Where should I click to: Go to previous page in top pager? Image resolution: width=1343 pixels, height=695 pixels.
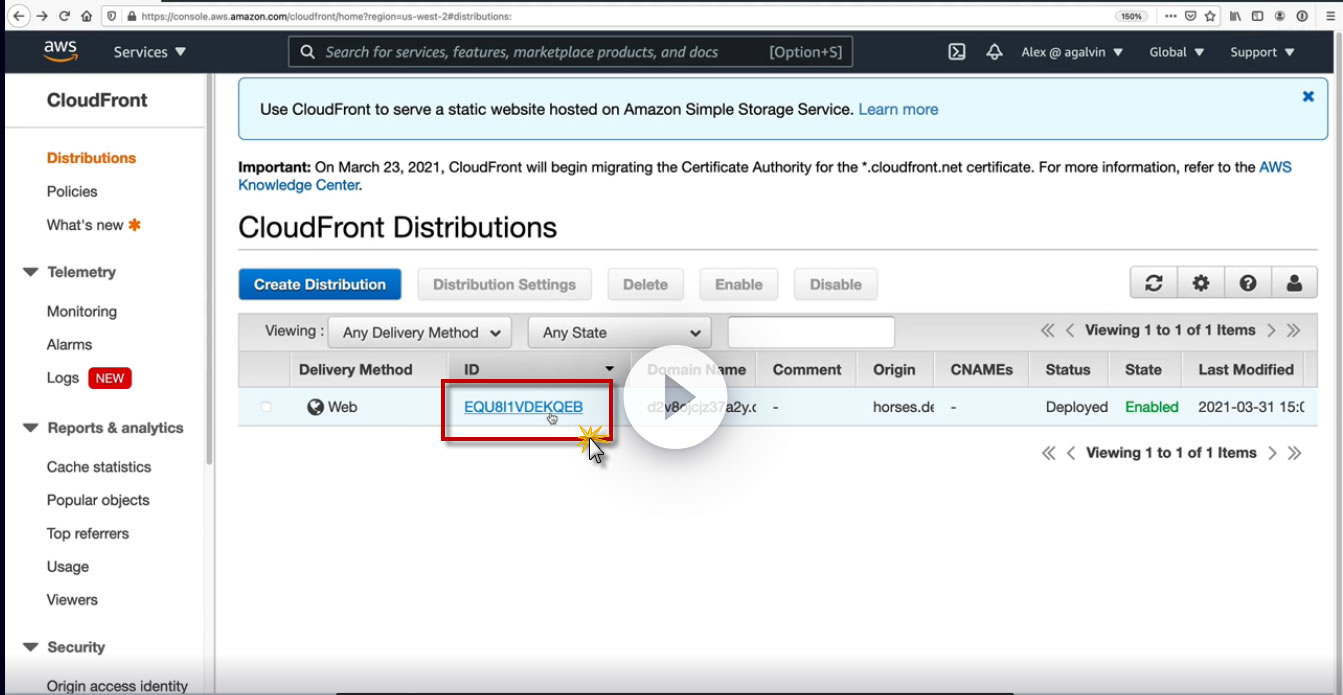[x=1070, y=330]
